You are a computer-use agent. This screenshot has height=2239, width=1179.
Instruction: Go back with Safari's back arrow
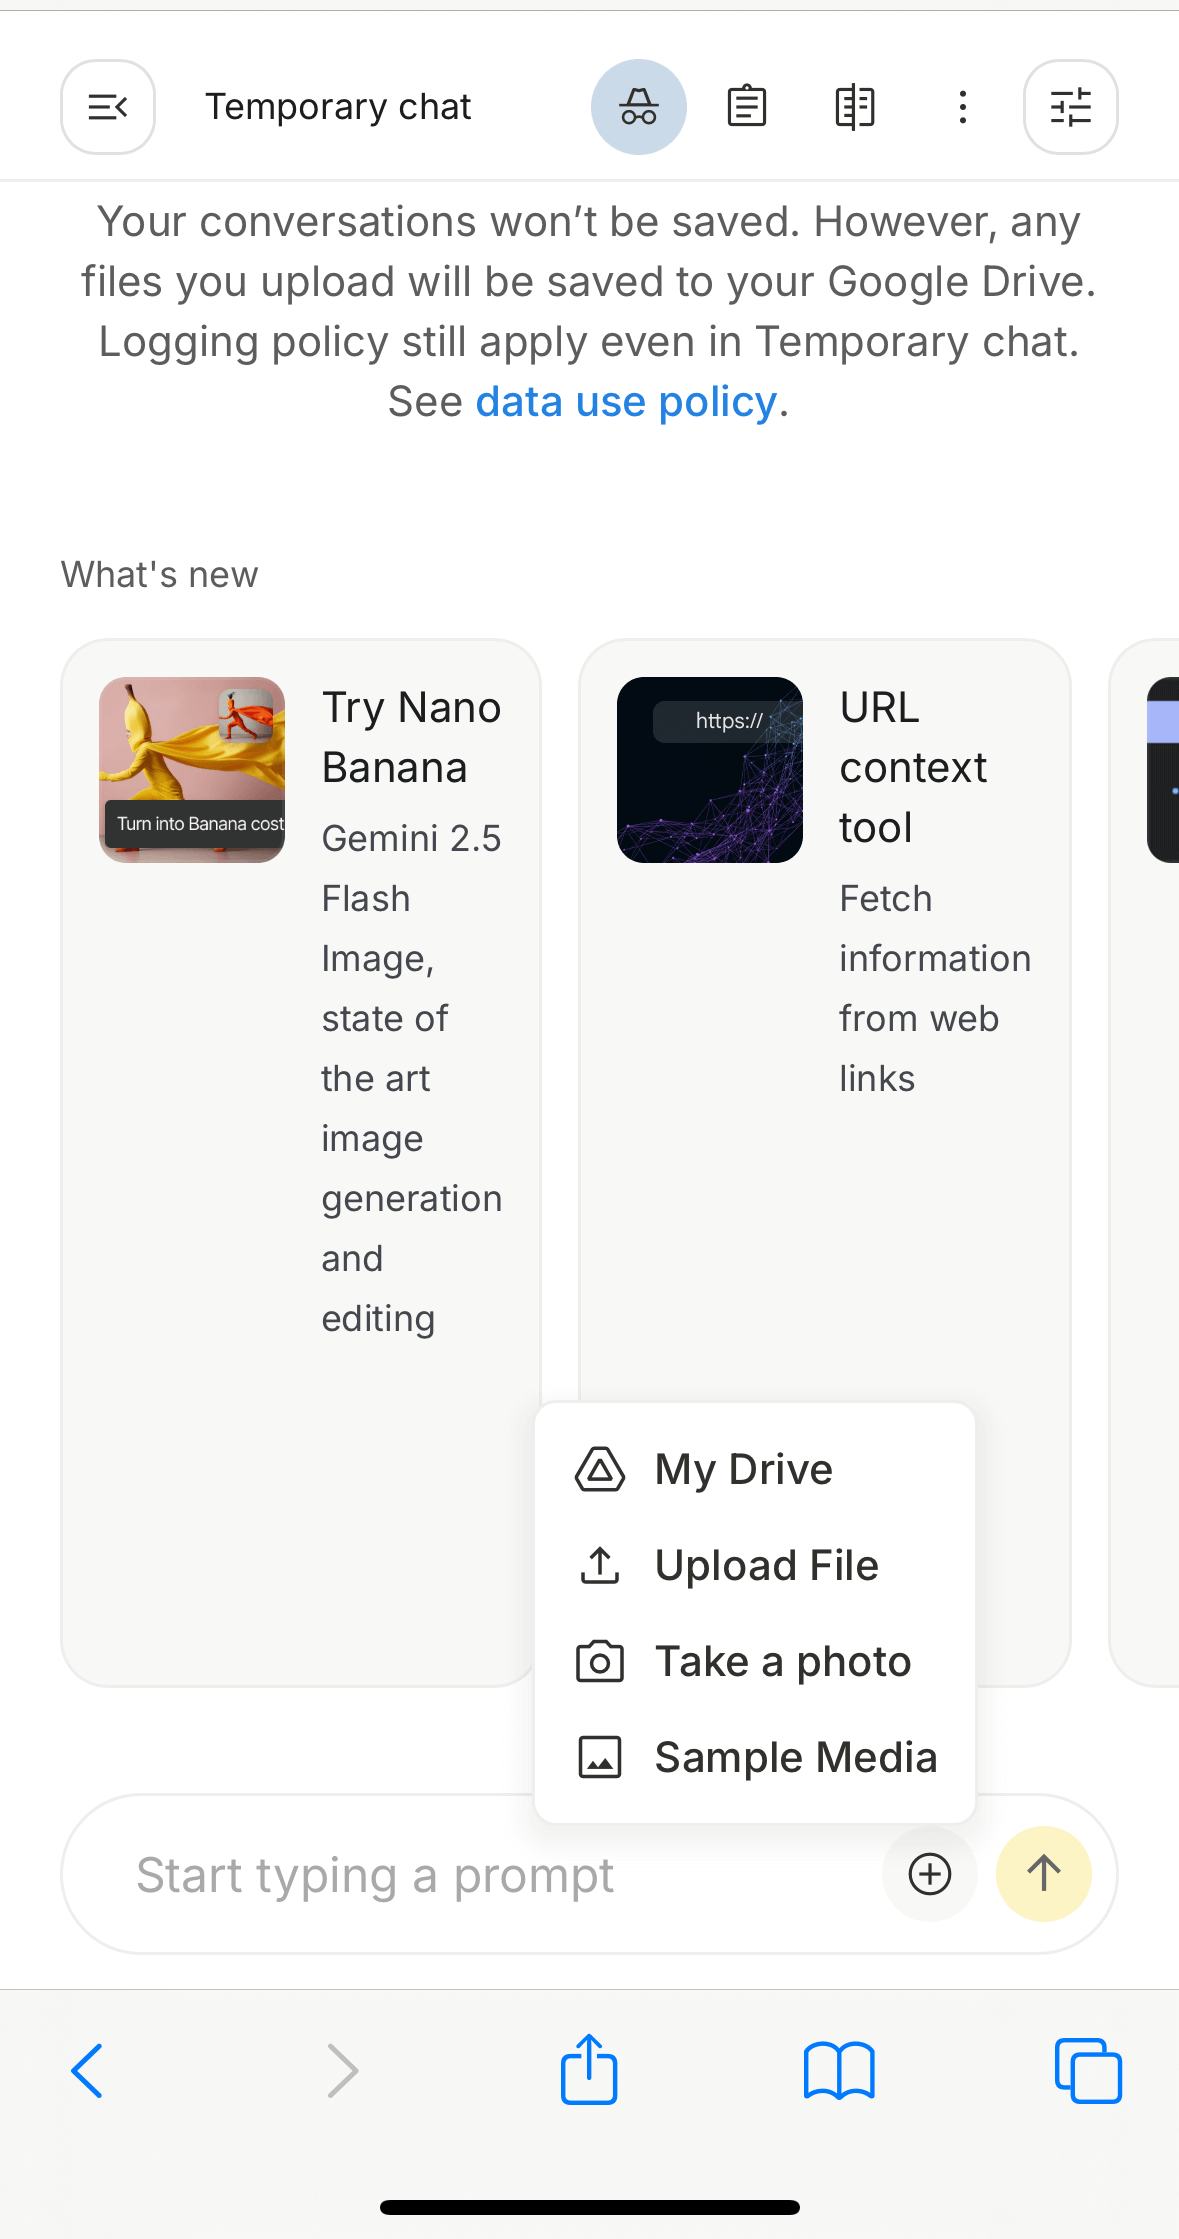pos(88,2070)
